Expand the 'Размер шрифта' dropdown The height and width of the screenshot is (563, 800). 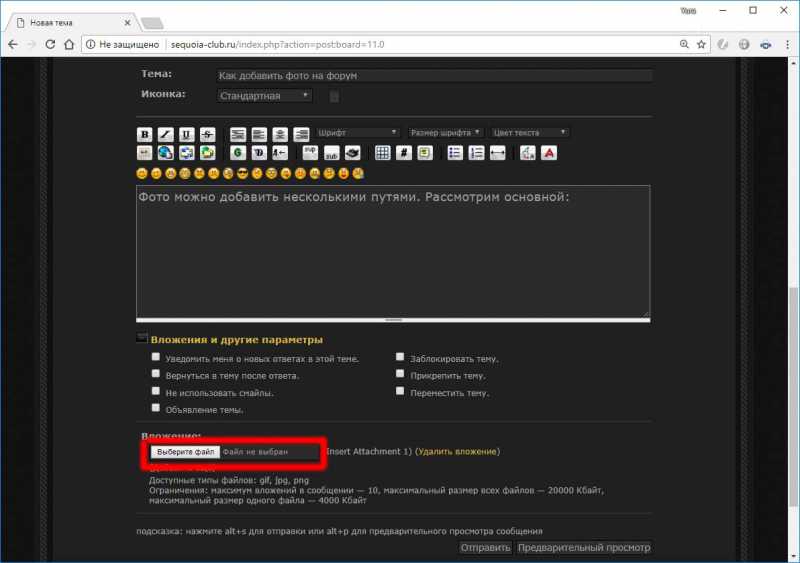point(445,132)
